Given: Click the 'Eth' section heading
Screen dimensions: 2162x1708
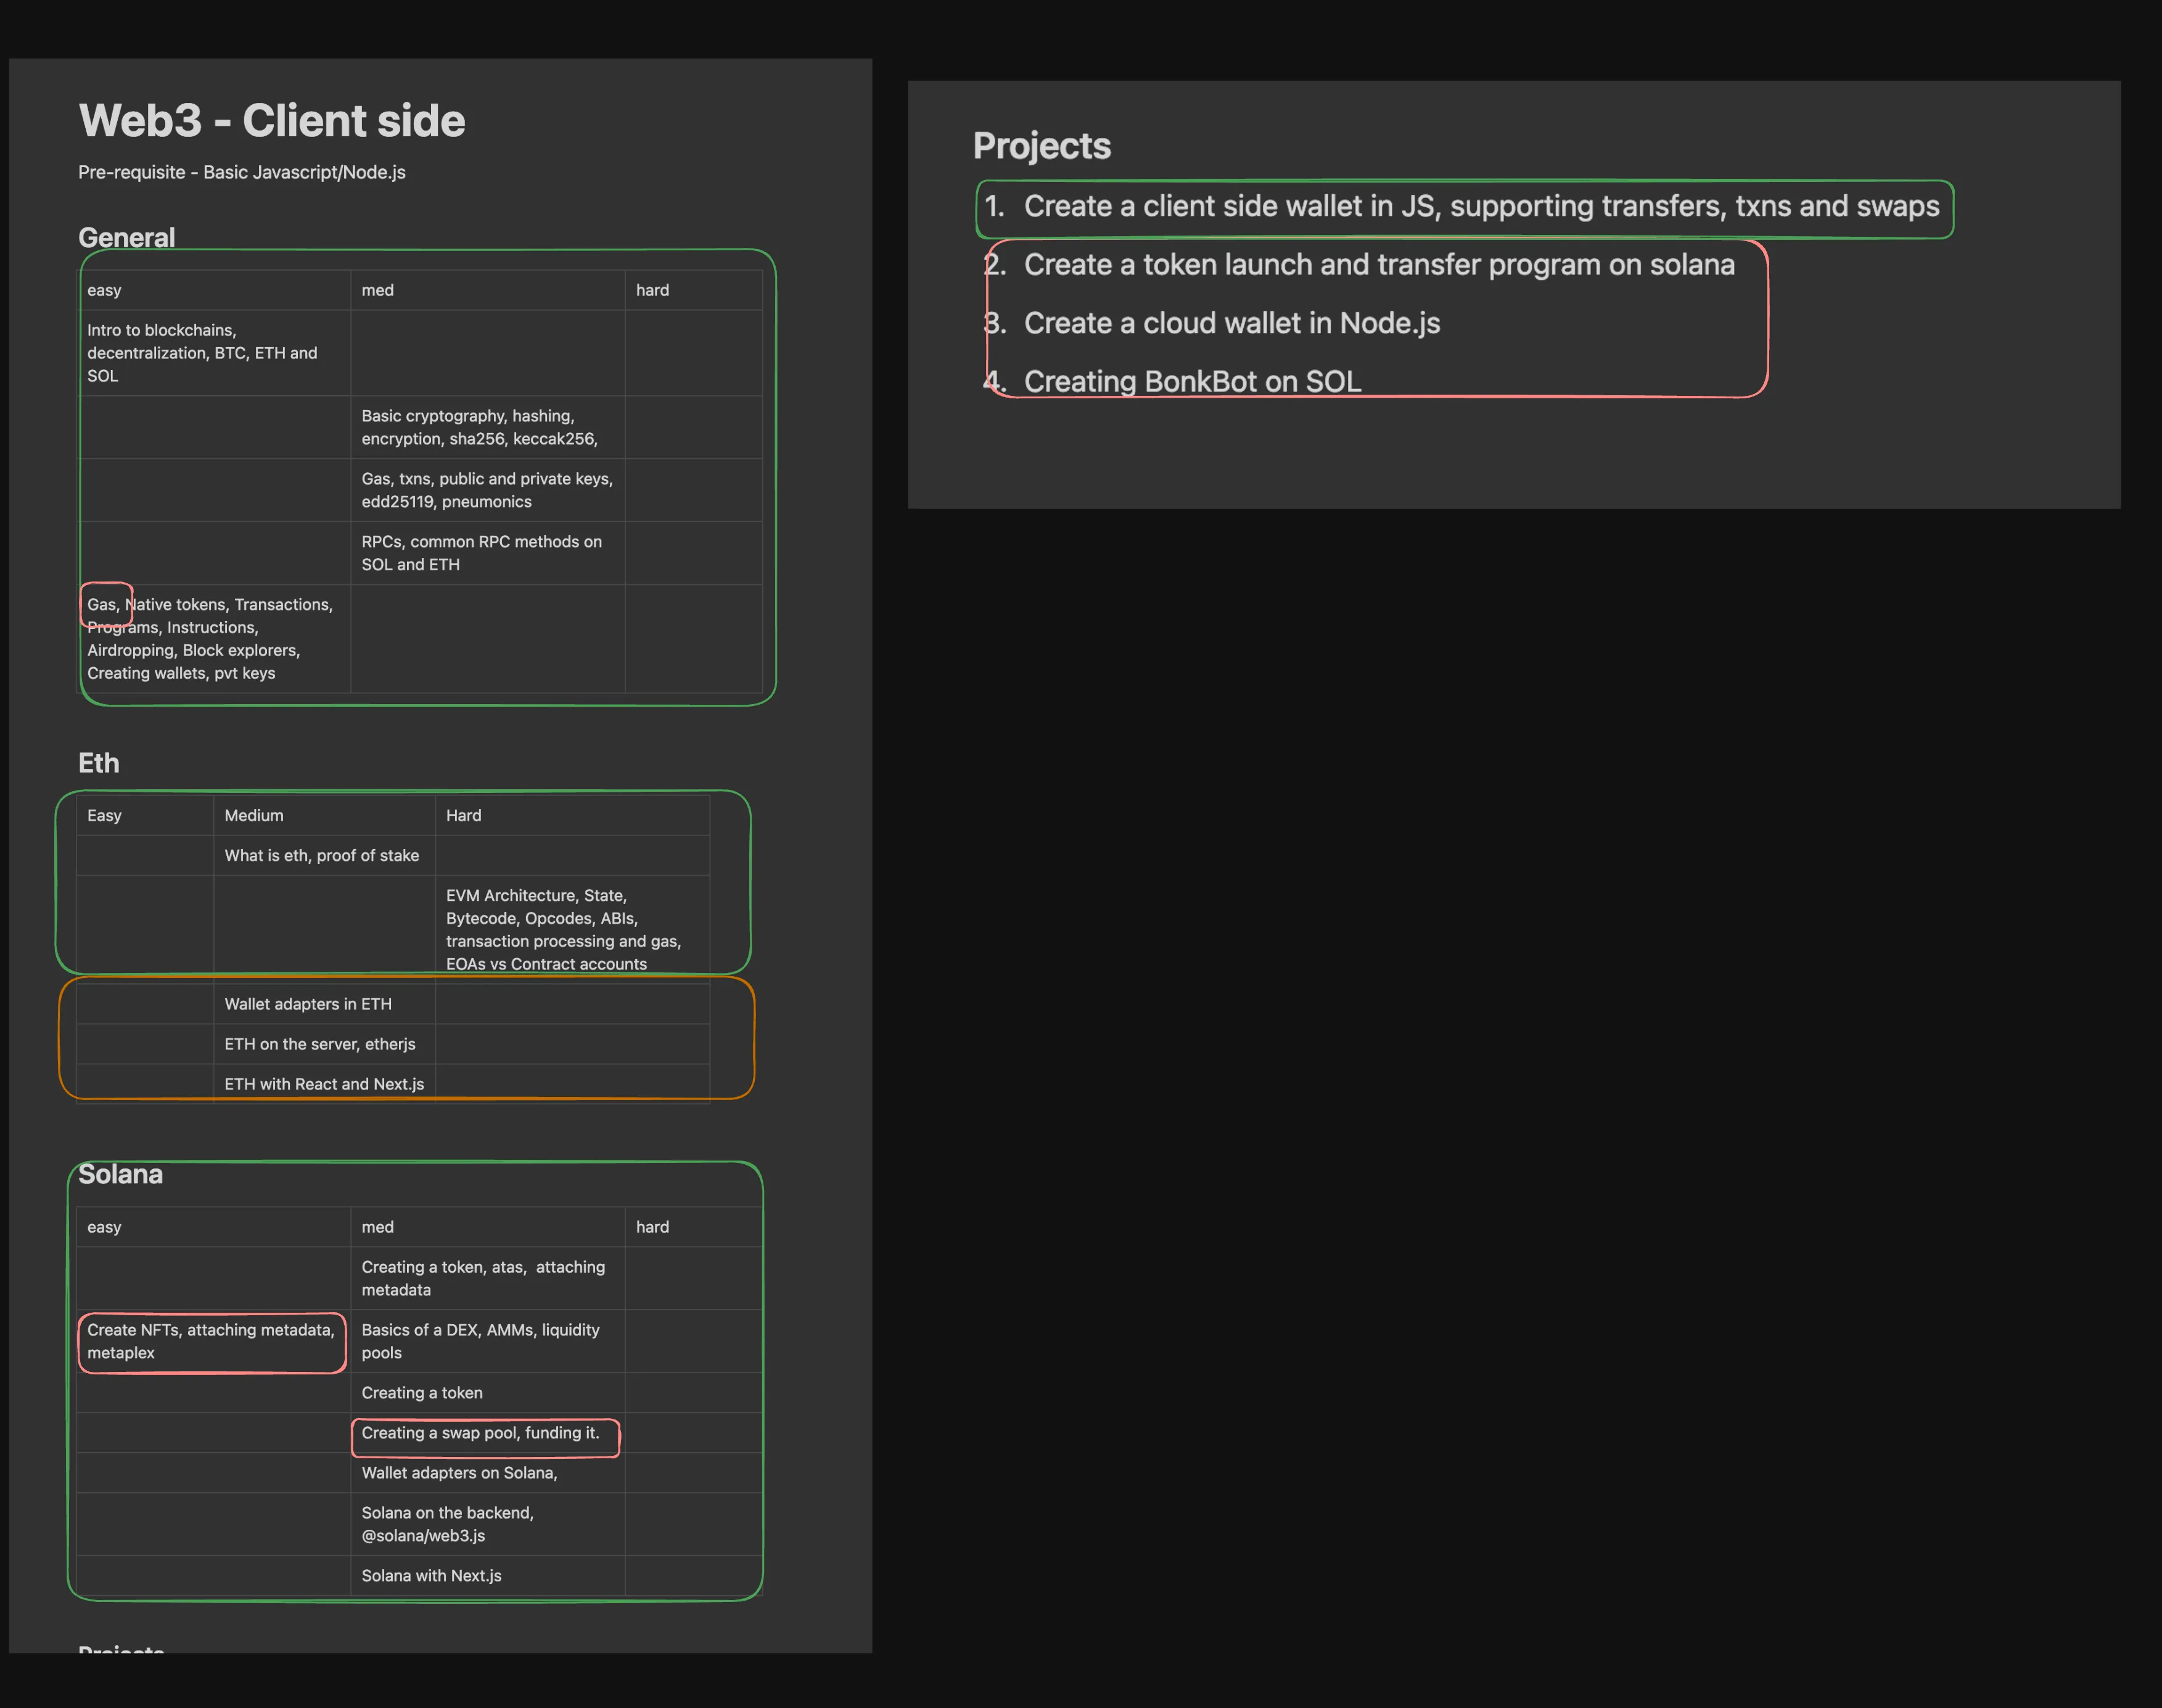Looking at the screenshot, I should coord(98,763).
